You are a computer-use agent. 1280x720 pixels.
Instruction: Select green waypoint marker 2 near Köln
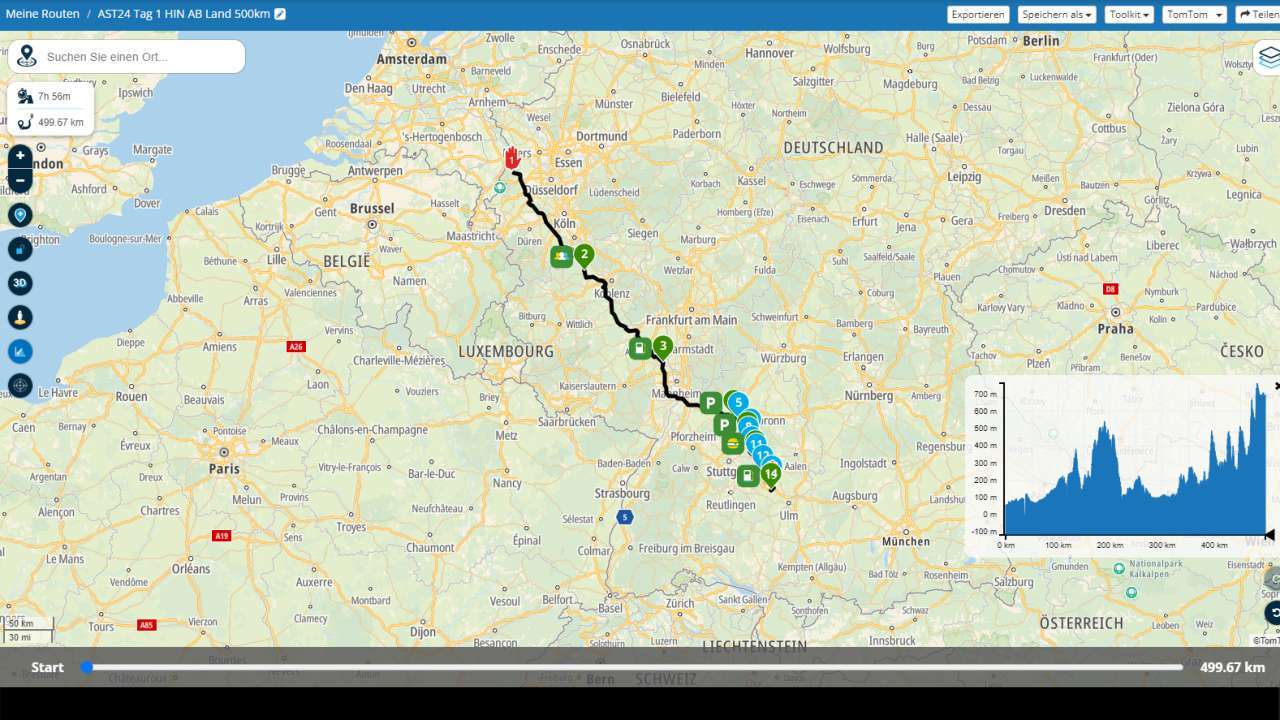585,256
